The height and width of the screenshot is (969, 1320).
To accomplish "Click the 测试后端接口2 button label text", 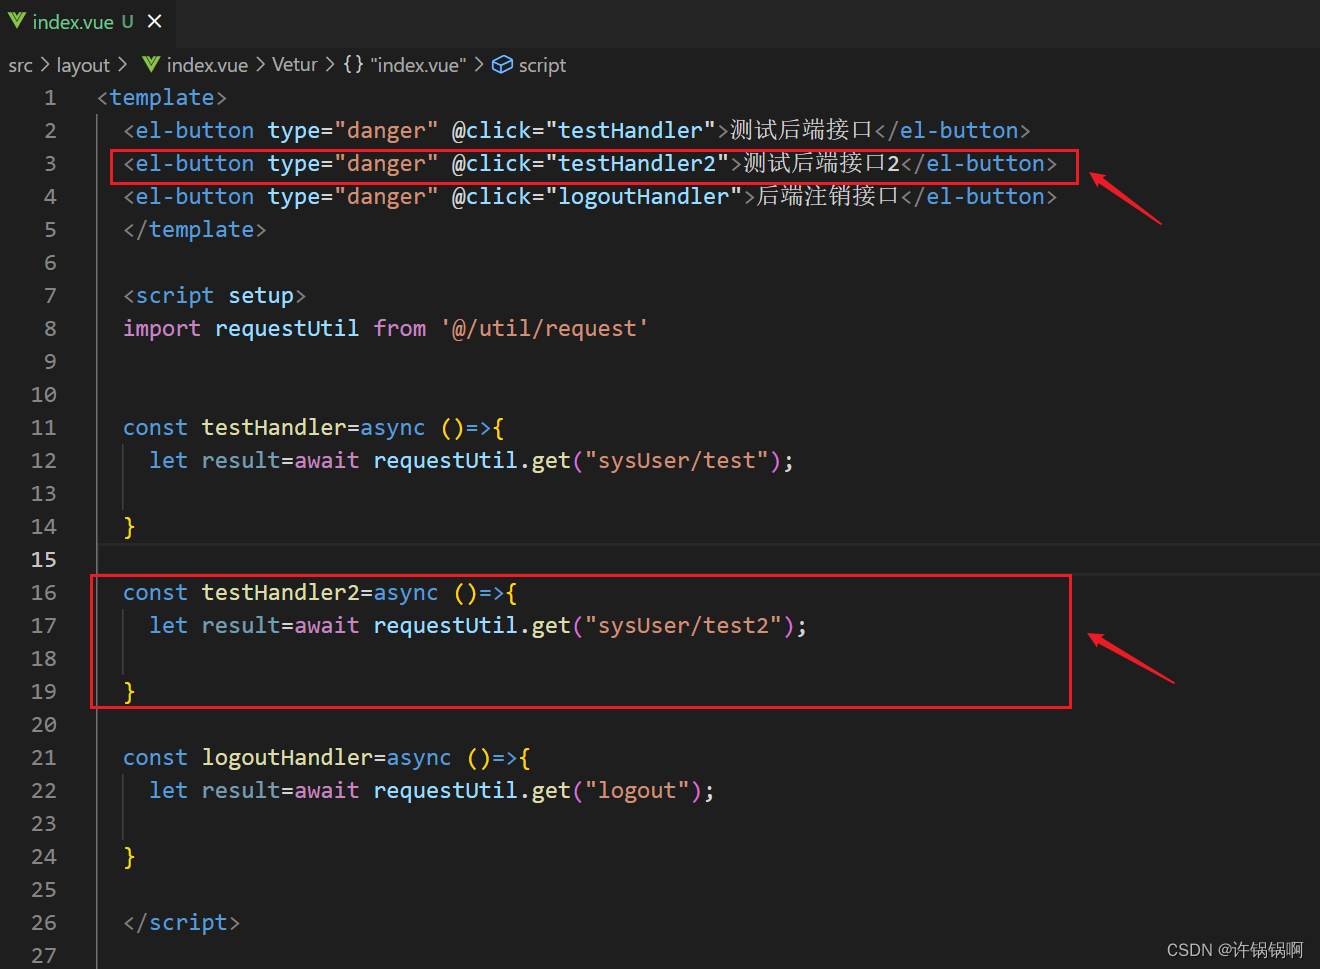I will click(x=821, y=164).
